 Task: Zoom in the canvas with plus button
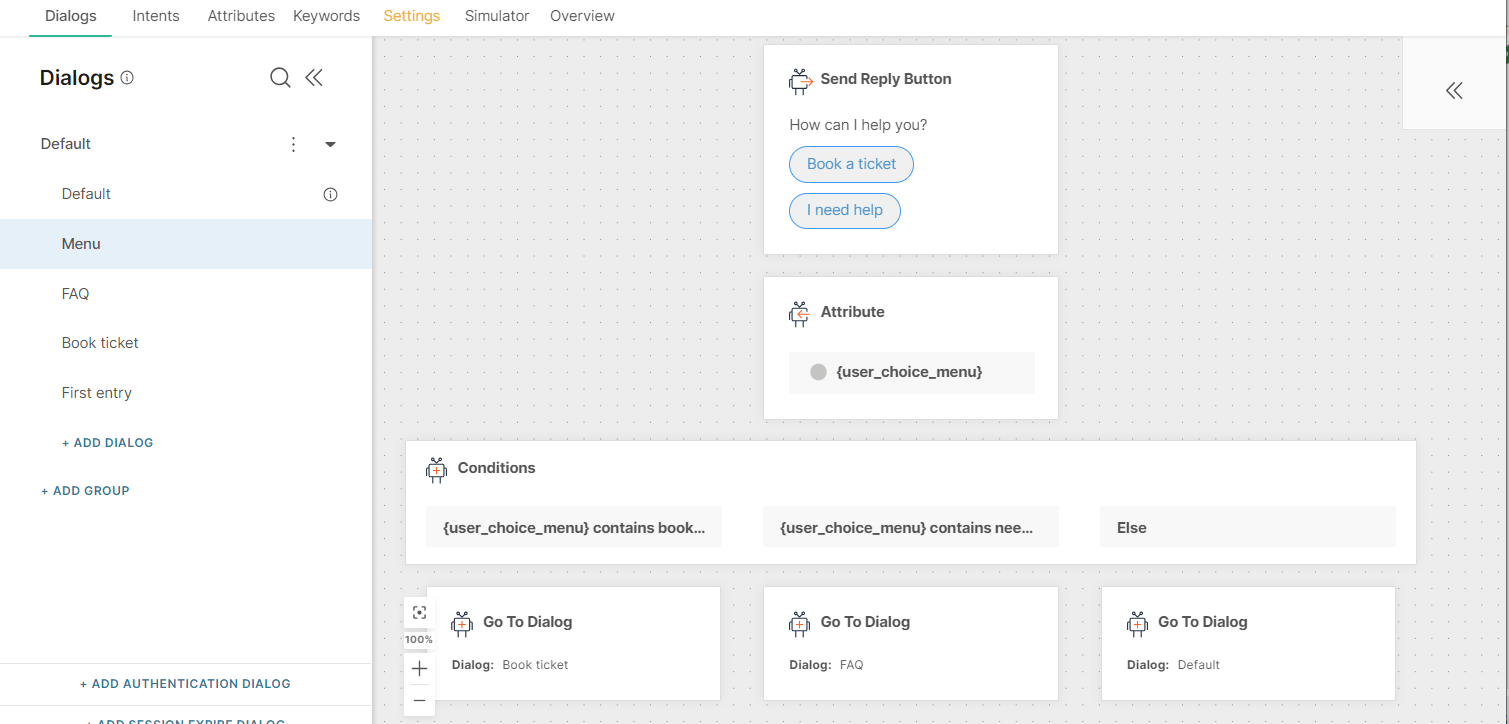click(419, 668)
